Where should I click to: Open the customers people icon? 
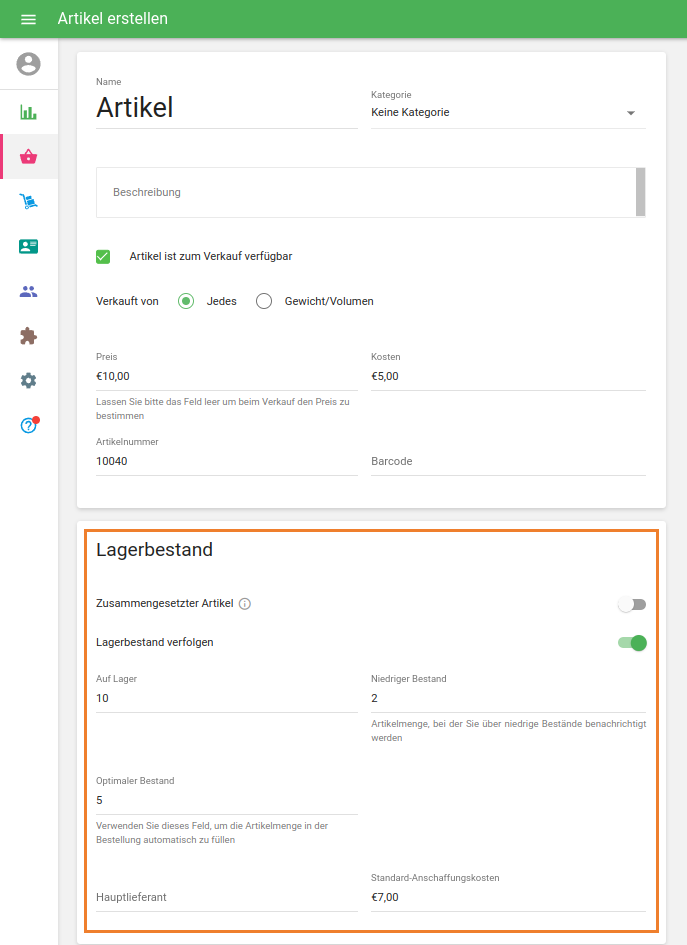[x=28, y=292]
